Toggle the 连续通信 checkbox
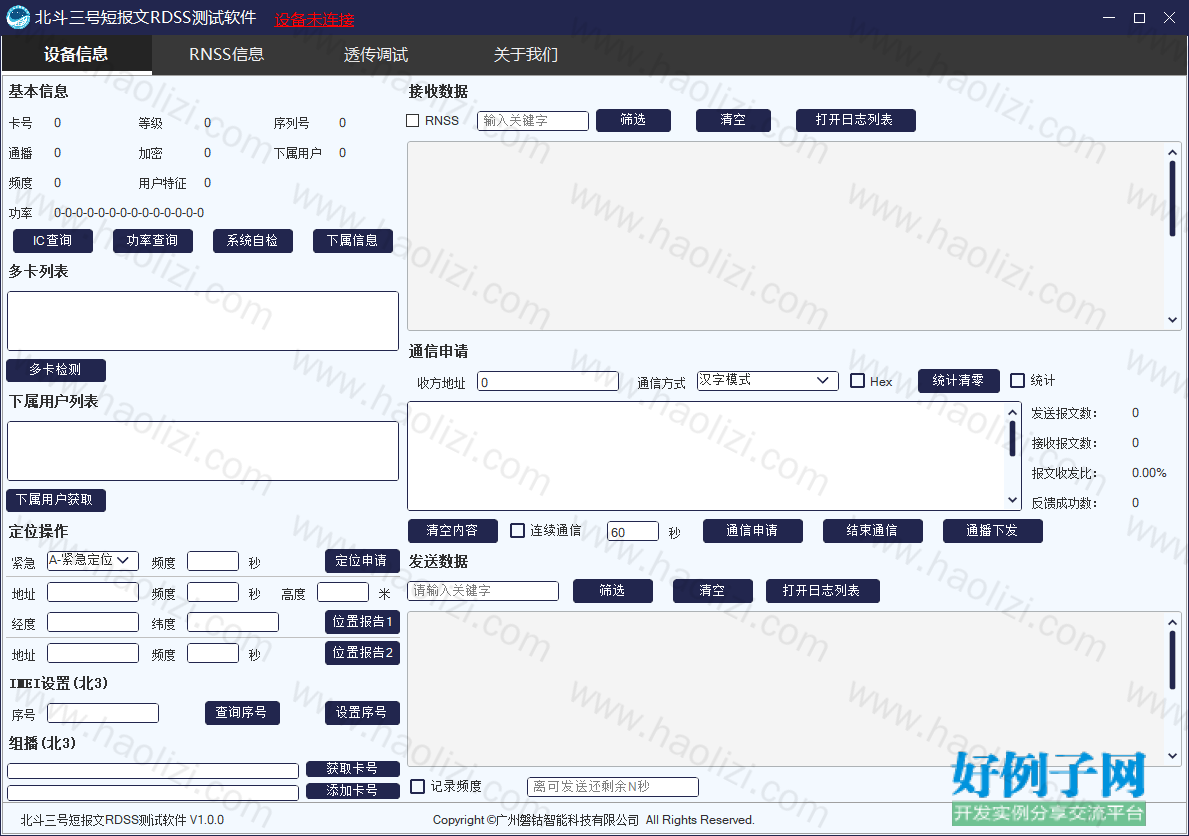Viewport: 1189px width, 836px height. pos(517,530)
